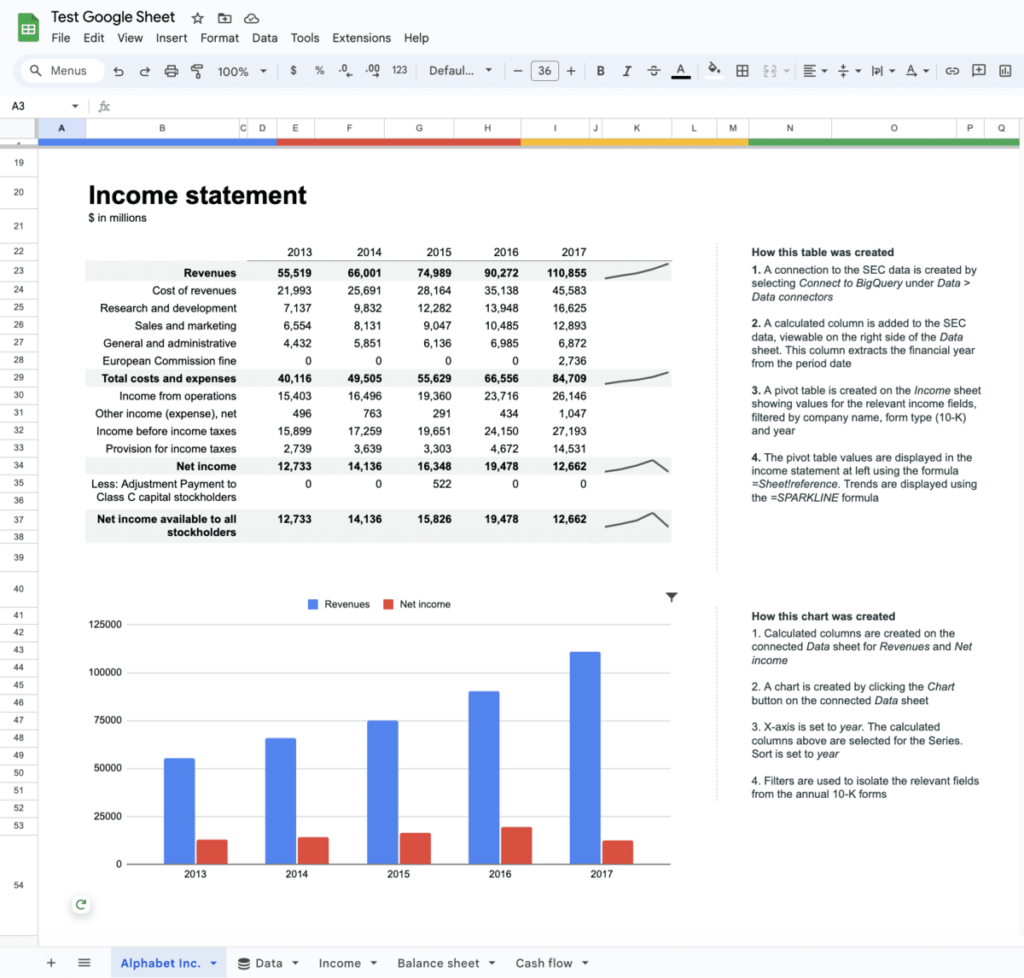The image size is (1024, 978).
Task: Insert a link using the link icon
Action: (952, 71)
